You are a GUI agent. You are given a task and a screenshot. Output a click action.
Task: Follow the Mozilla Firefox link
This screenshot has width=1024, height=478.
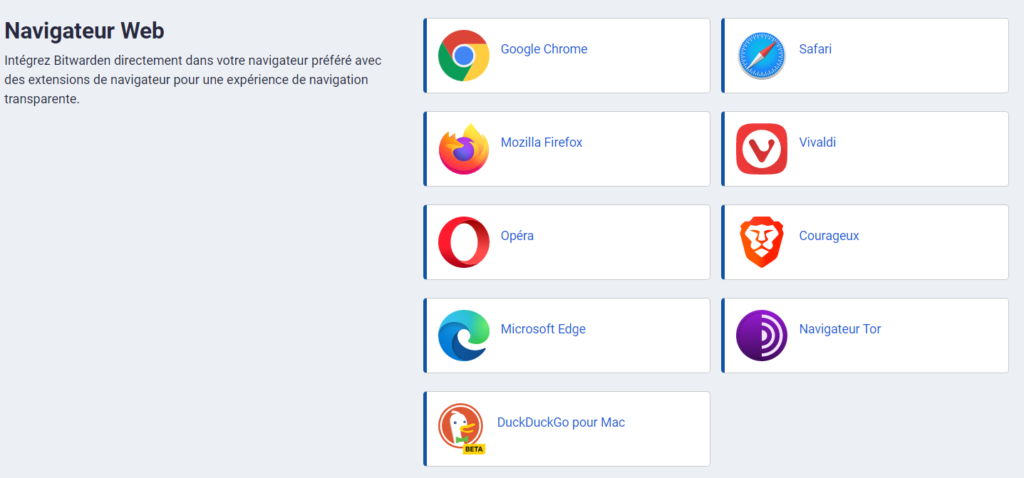(x=541, y=142)
